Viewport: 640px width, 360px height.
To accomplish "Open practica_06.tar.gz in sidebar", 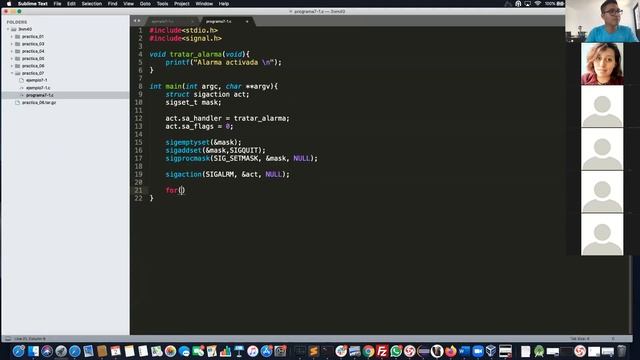I will pyautogui.click(x=39, y=103).
